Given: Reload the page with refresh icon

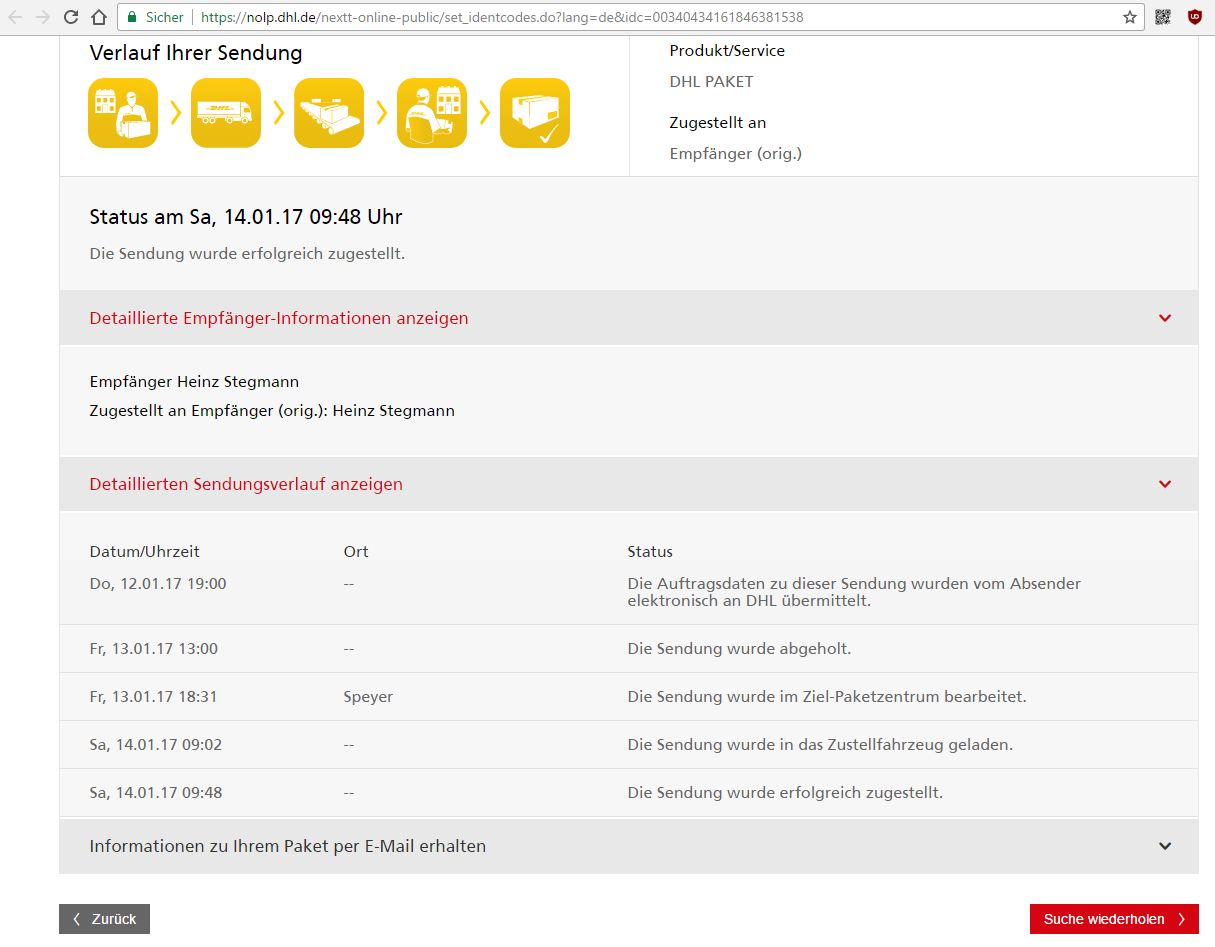Looking at the screenshot, I should (x=71, y=17).
